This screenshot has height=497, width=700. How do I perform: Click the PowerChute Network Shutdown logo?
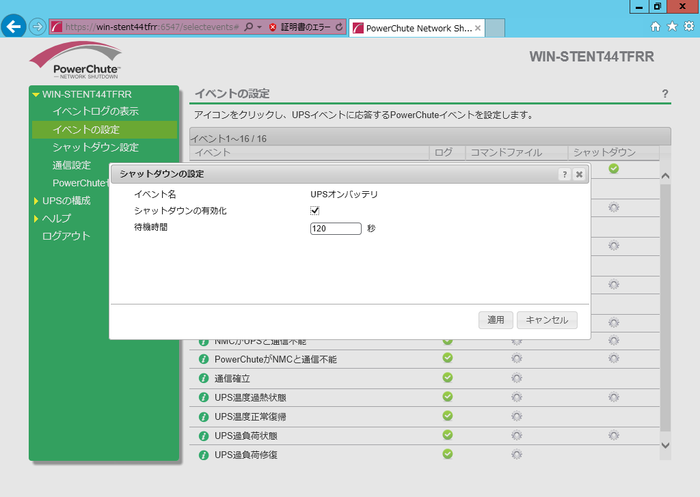(75, 60)
